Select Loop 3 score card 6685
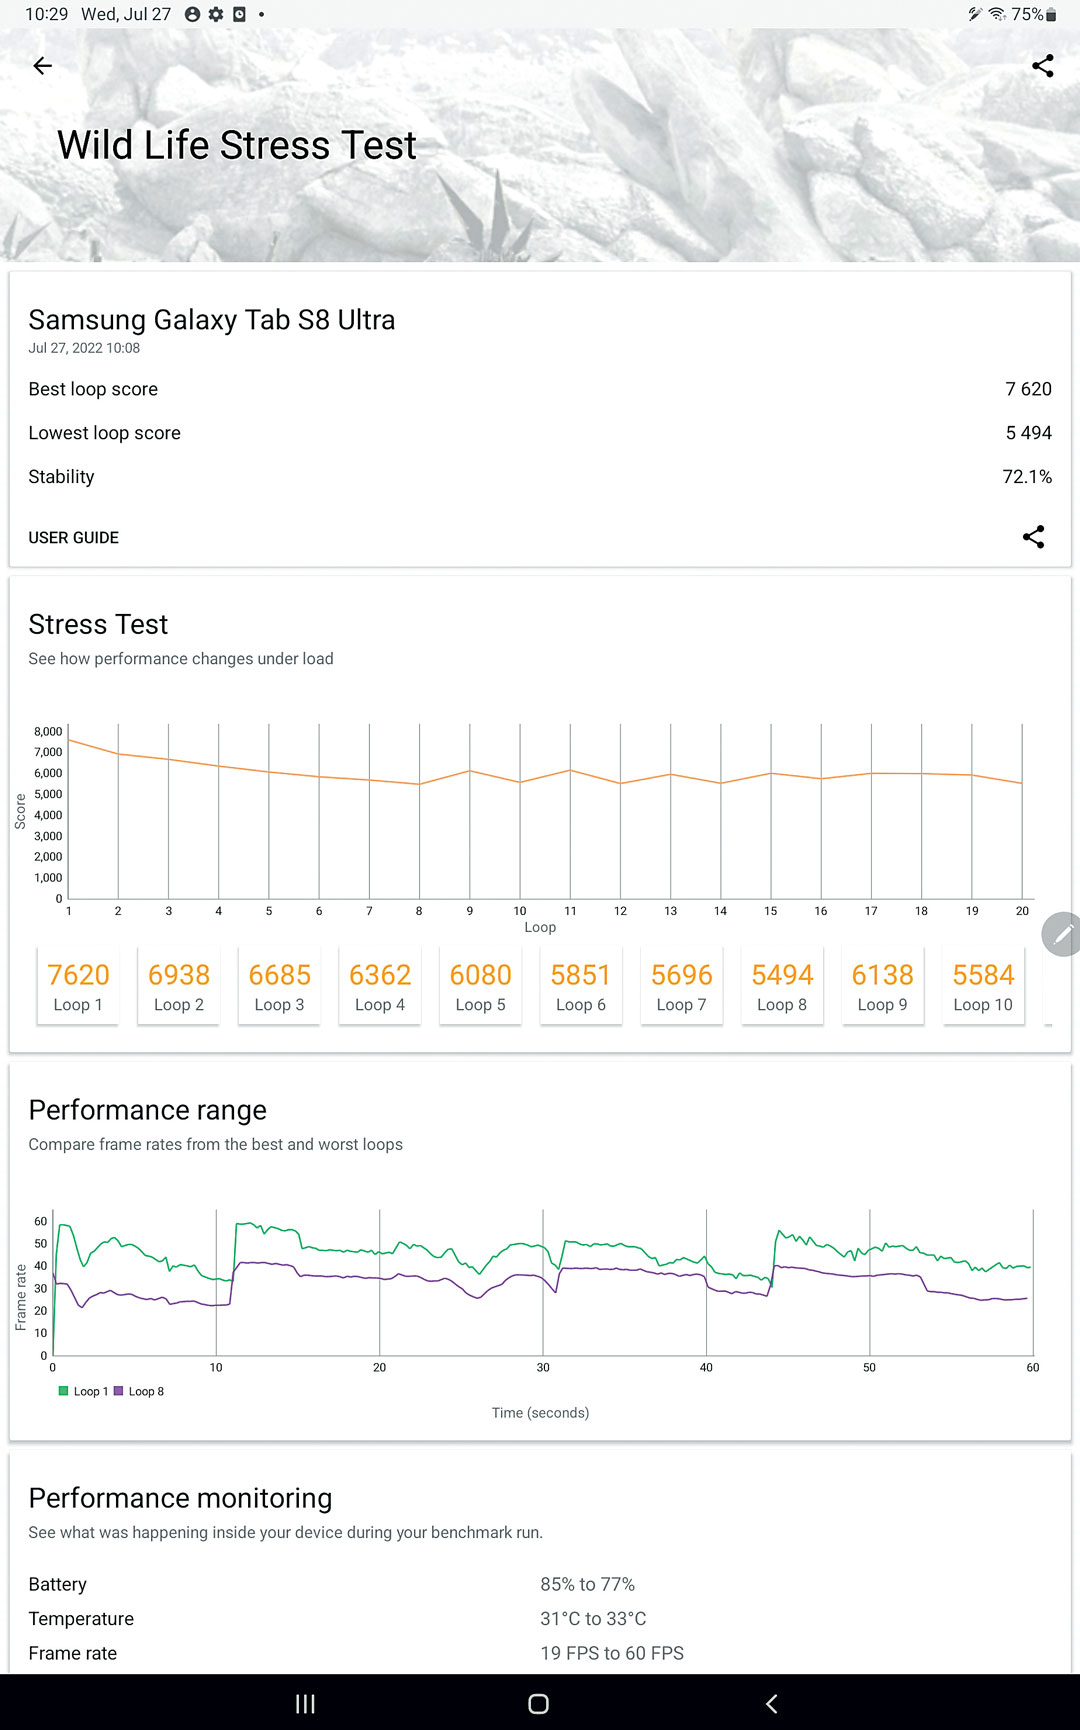Viewport: 1080px width, 1730px height. (x=279, y=986)
